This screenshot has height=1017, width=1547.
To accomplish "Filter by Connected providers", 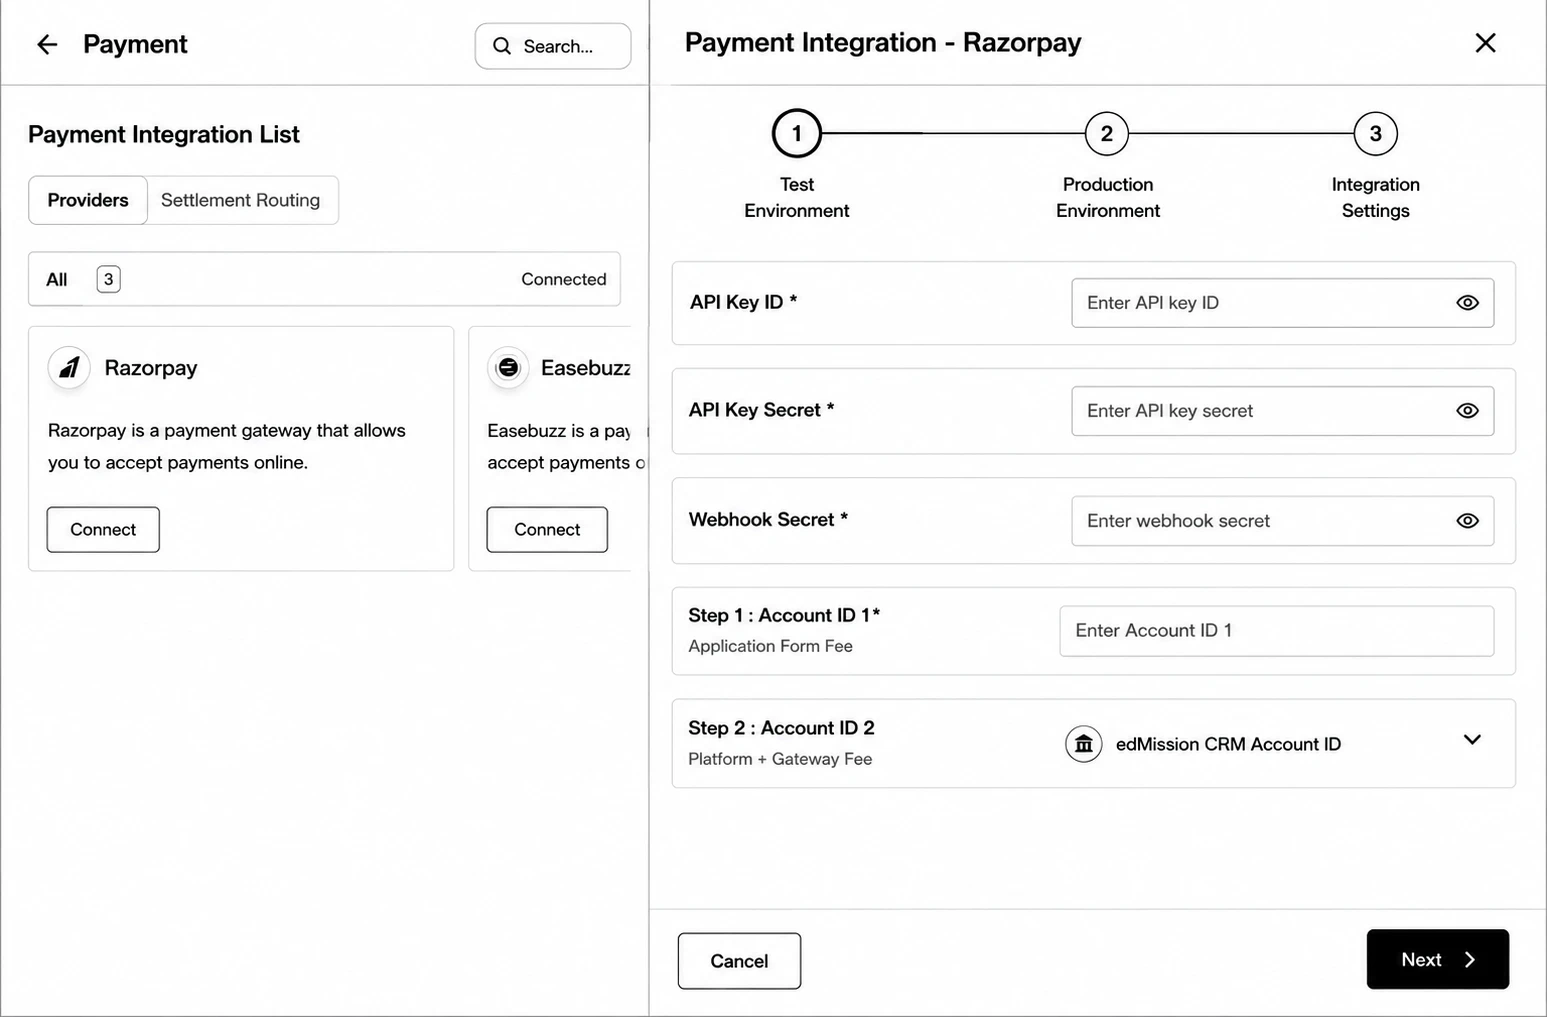I will point(563,279).
